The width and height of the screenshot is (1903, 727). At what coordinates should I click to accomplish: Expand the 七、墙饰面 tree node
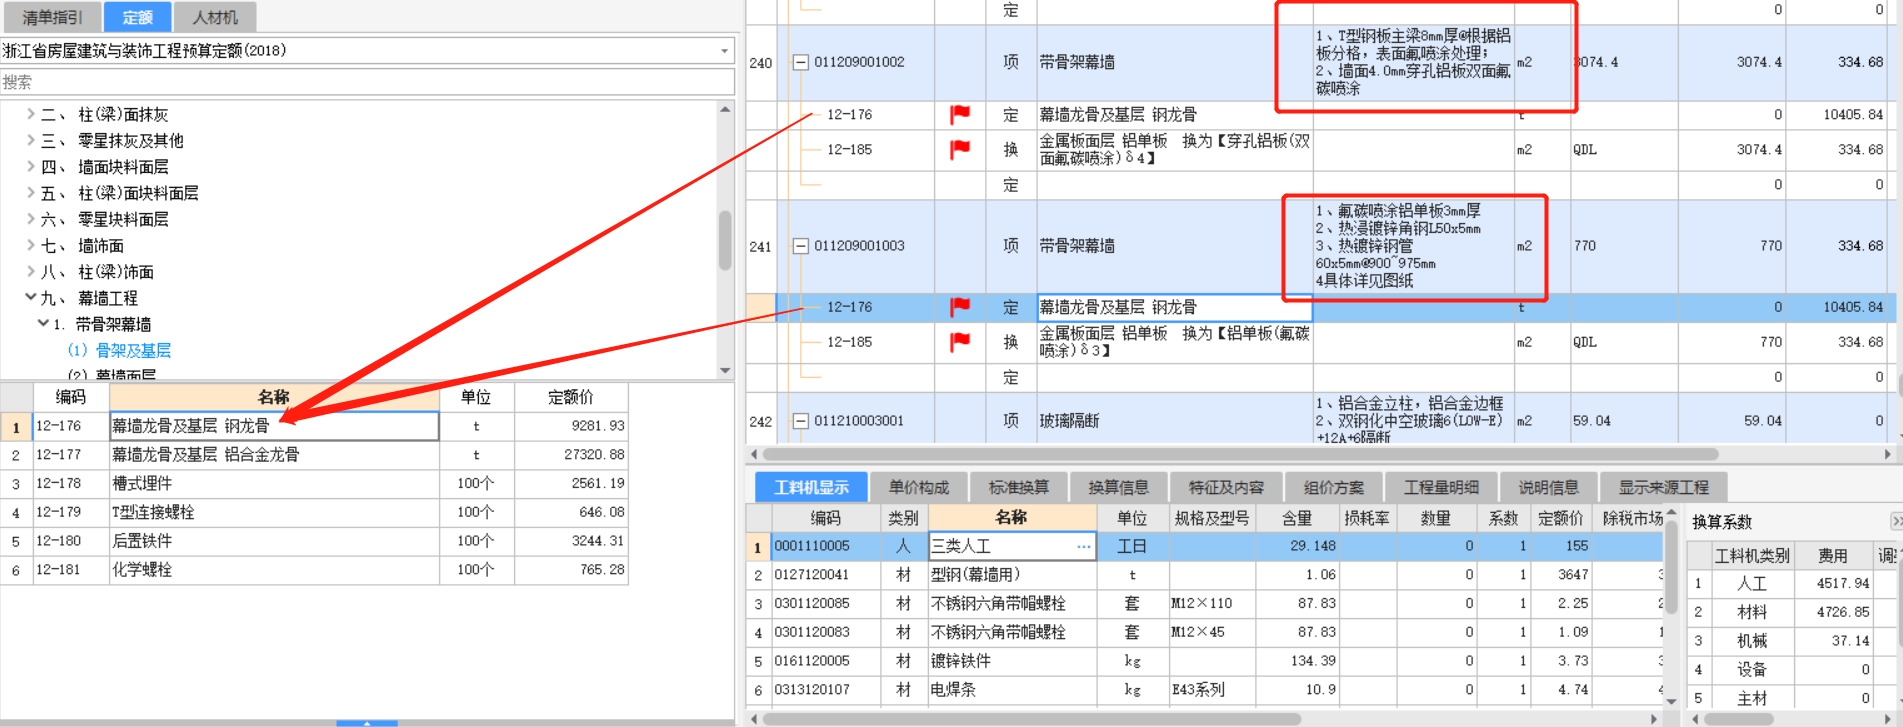(31, 245)
